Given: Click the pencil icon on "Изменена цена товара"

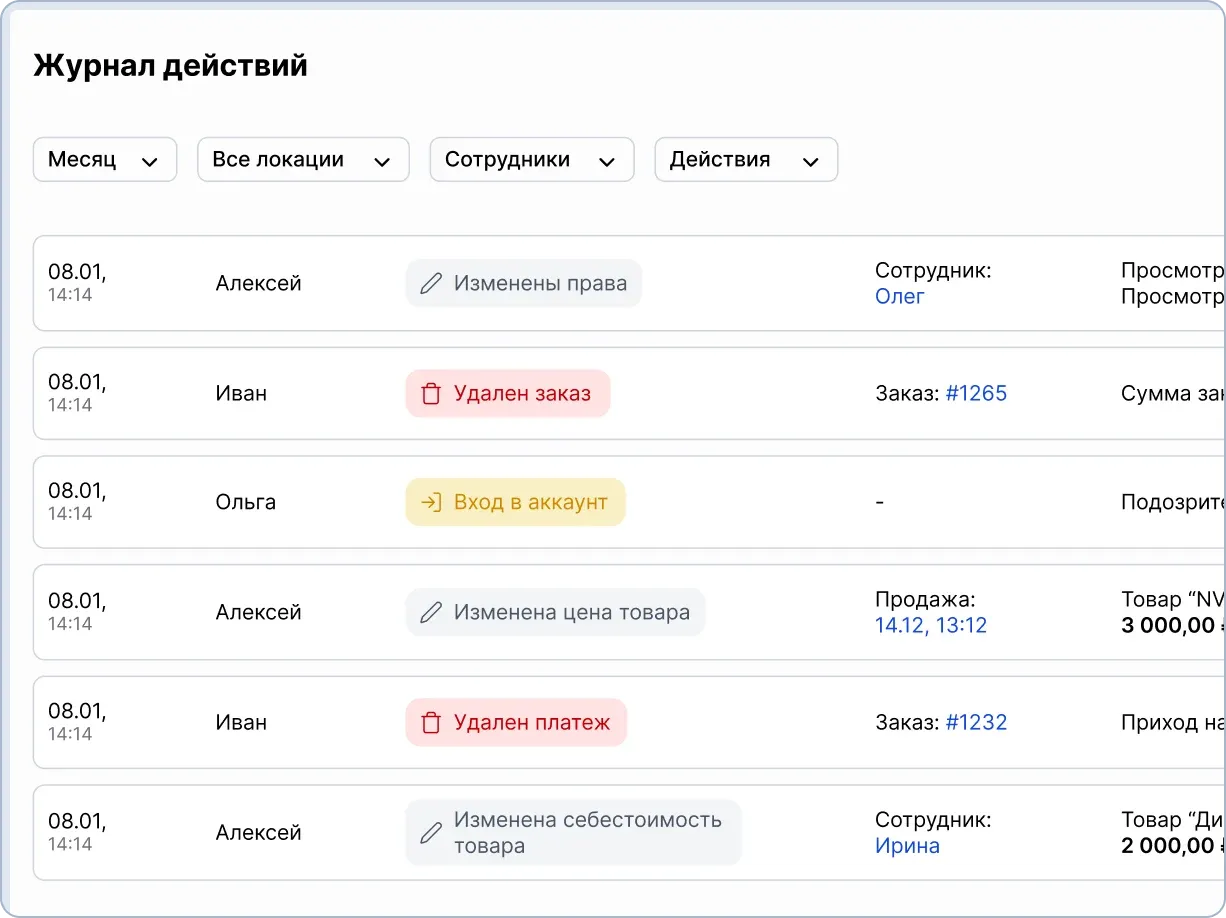Looking at the screenshot, I should pos(430,612).
